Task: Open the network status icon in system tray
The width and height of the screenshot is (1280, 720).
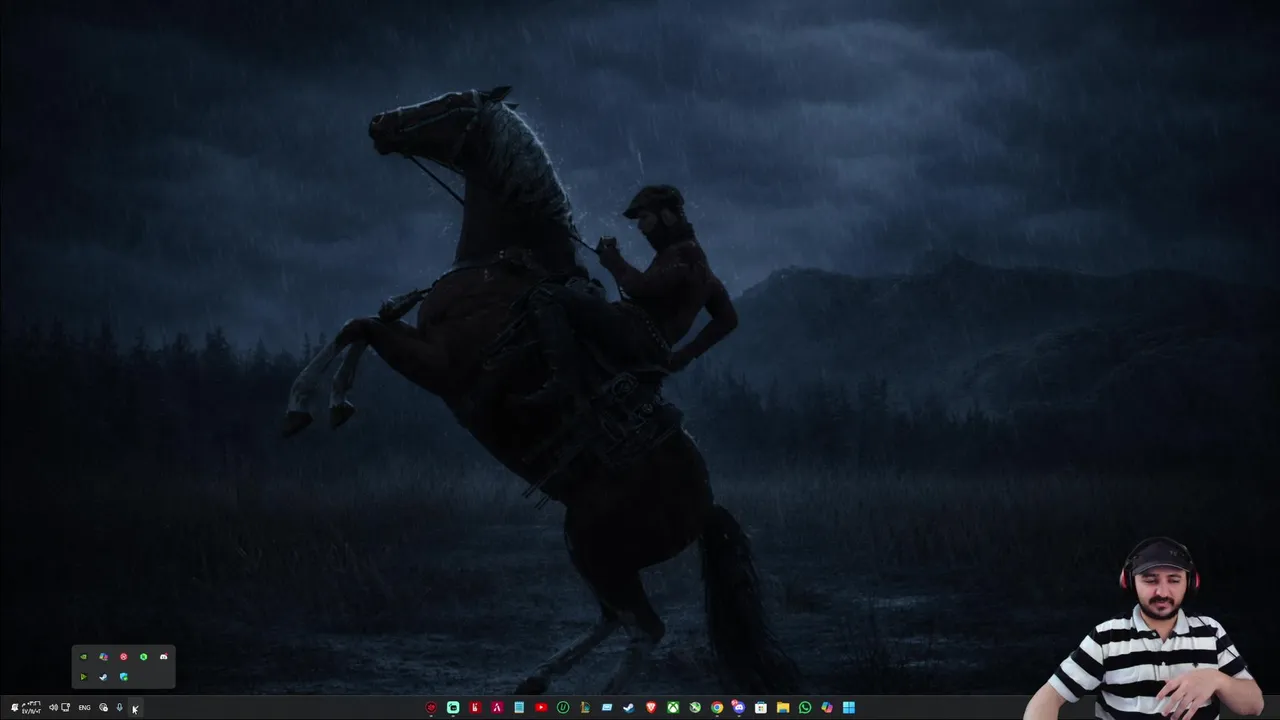Action: [x=66, y=707]
